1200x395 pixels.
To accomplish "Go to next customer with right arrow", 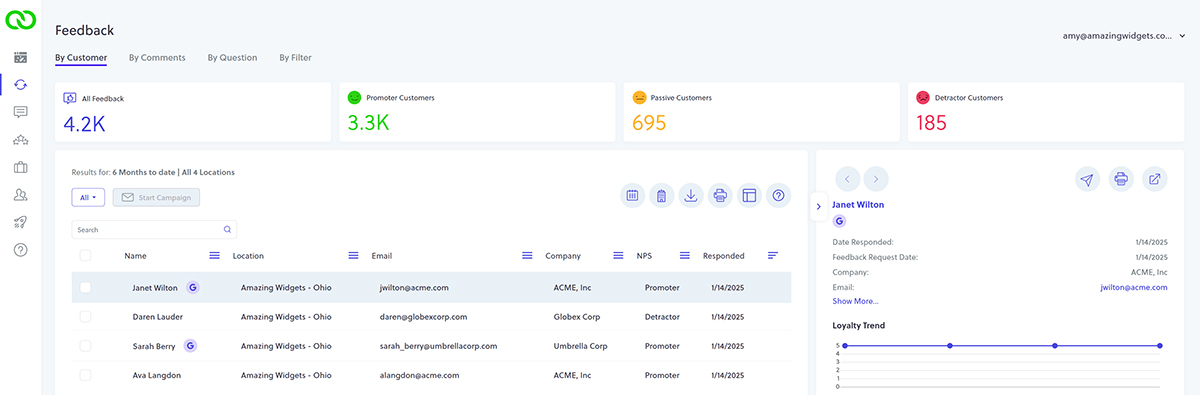I will 876,179.
